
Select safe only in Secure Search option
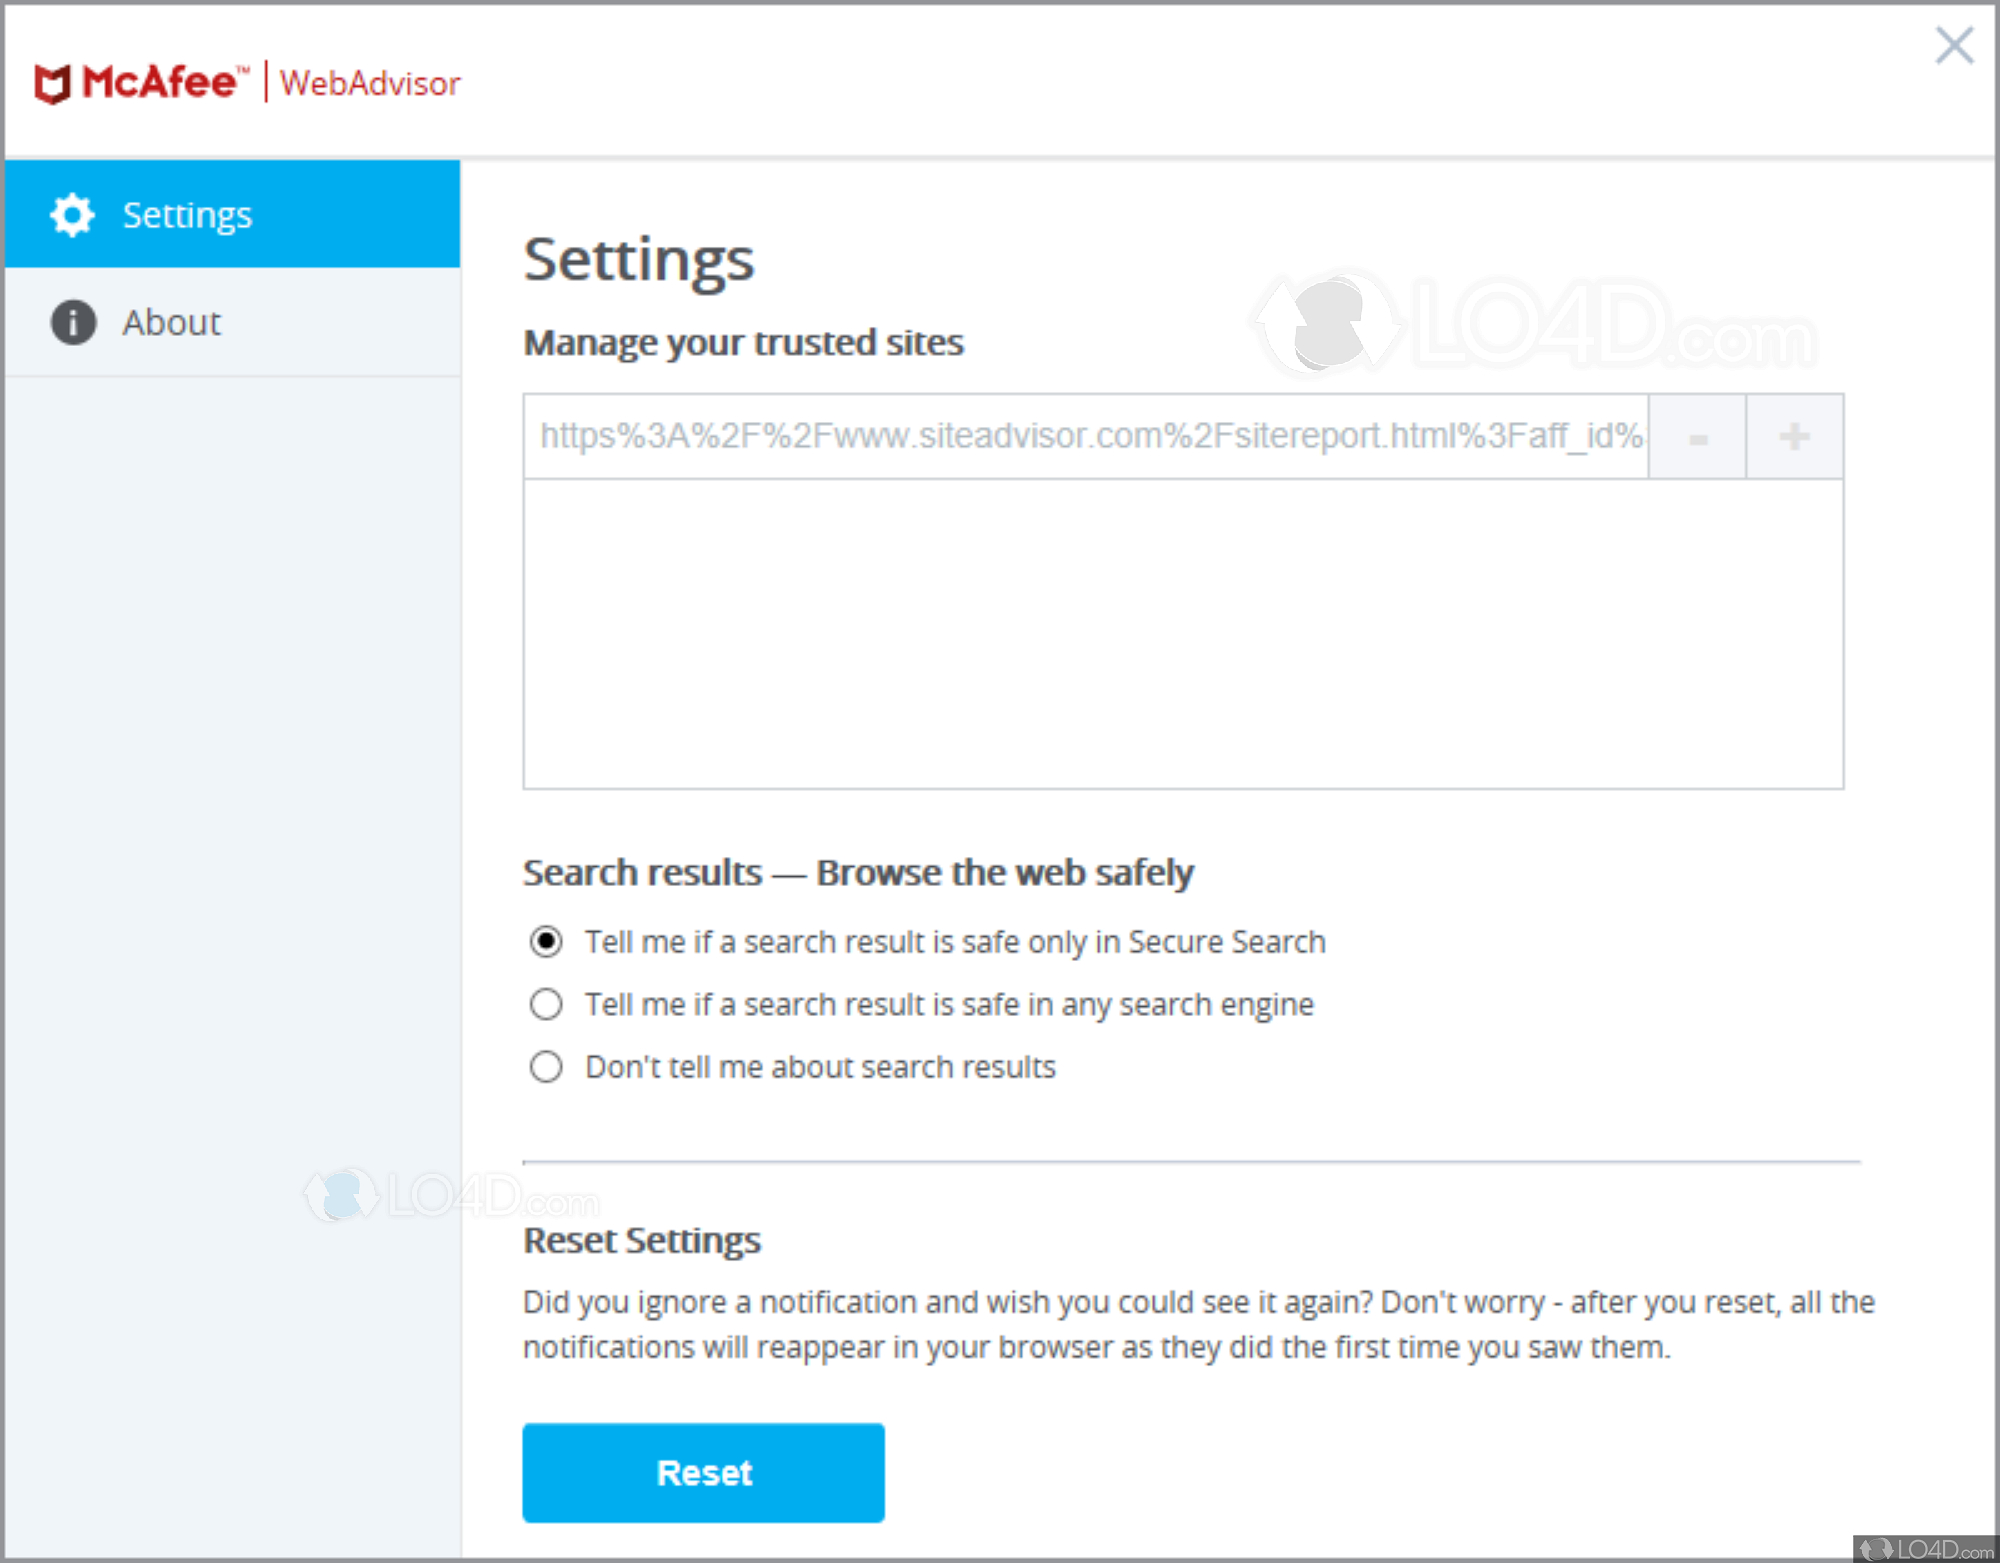point(546,941)
